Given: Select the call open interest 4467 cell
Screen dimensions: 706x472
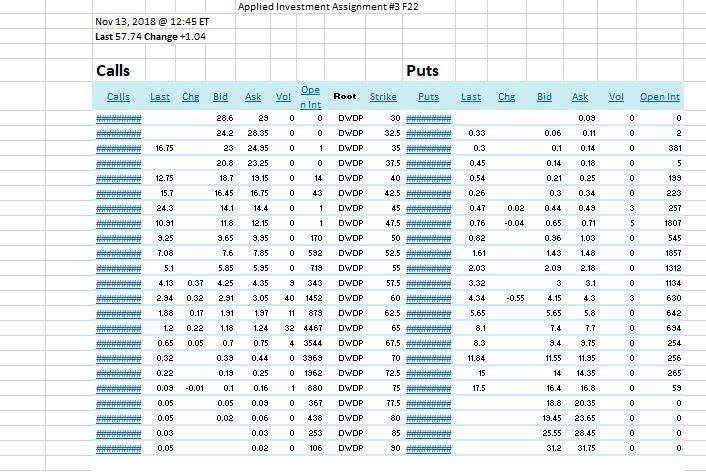Looking at the screenshot, I should click(313, 328).
